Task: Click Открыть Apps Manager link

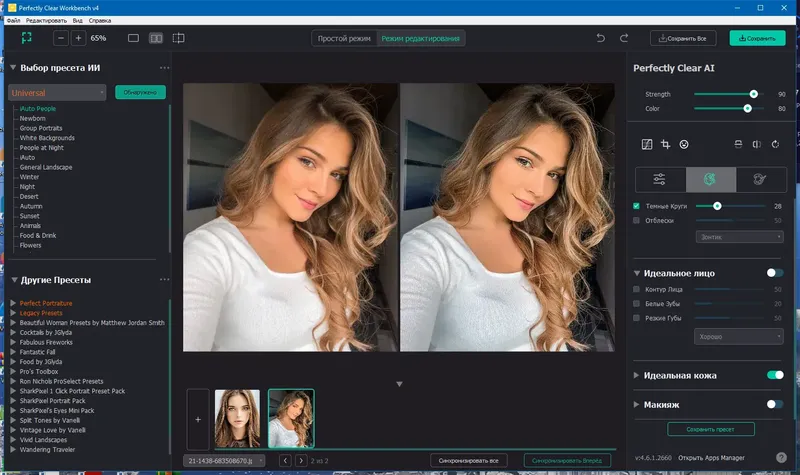Action: click(711, 458)
